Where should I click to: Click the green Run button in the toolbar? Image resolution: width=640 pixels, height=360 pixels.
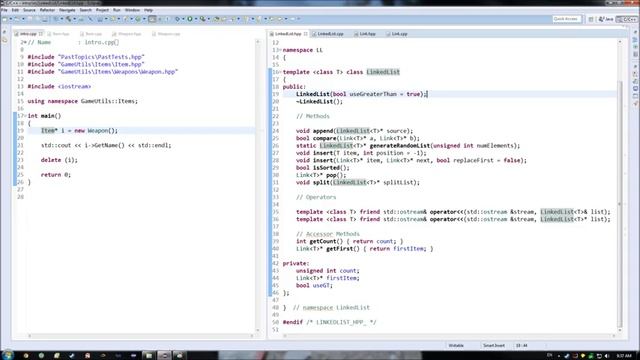190,19
